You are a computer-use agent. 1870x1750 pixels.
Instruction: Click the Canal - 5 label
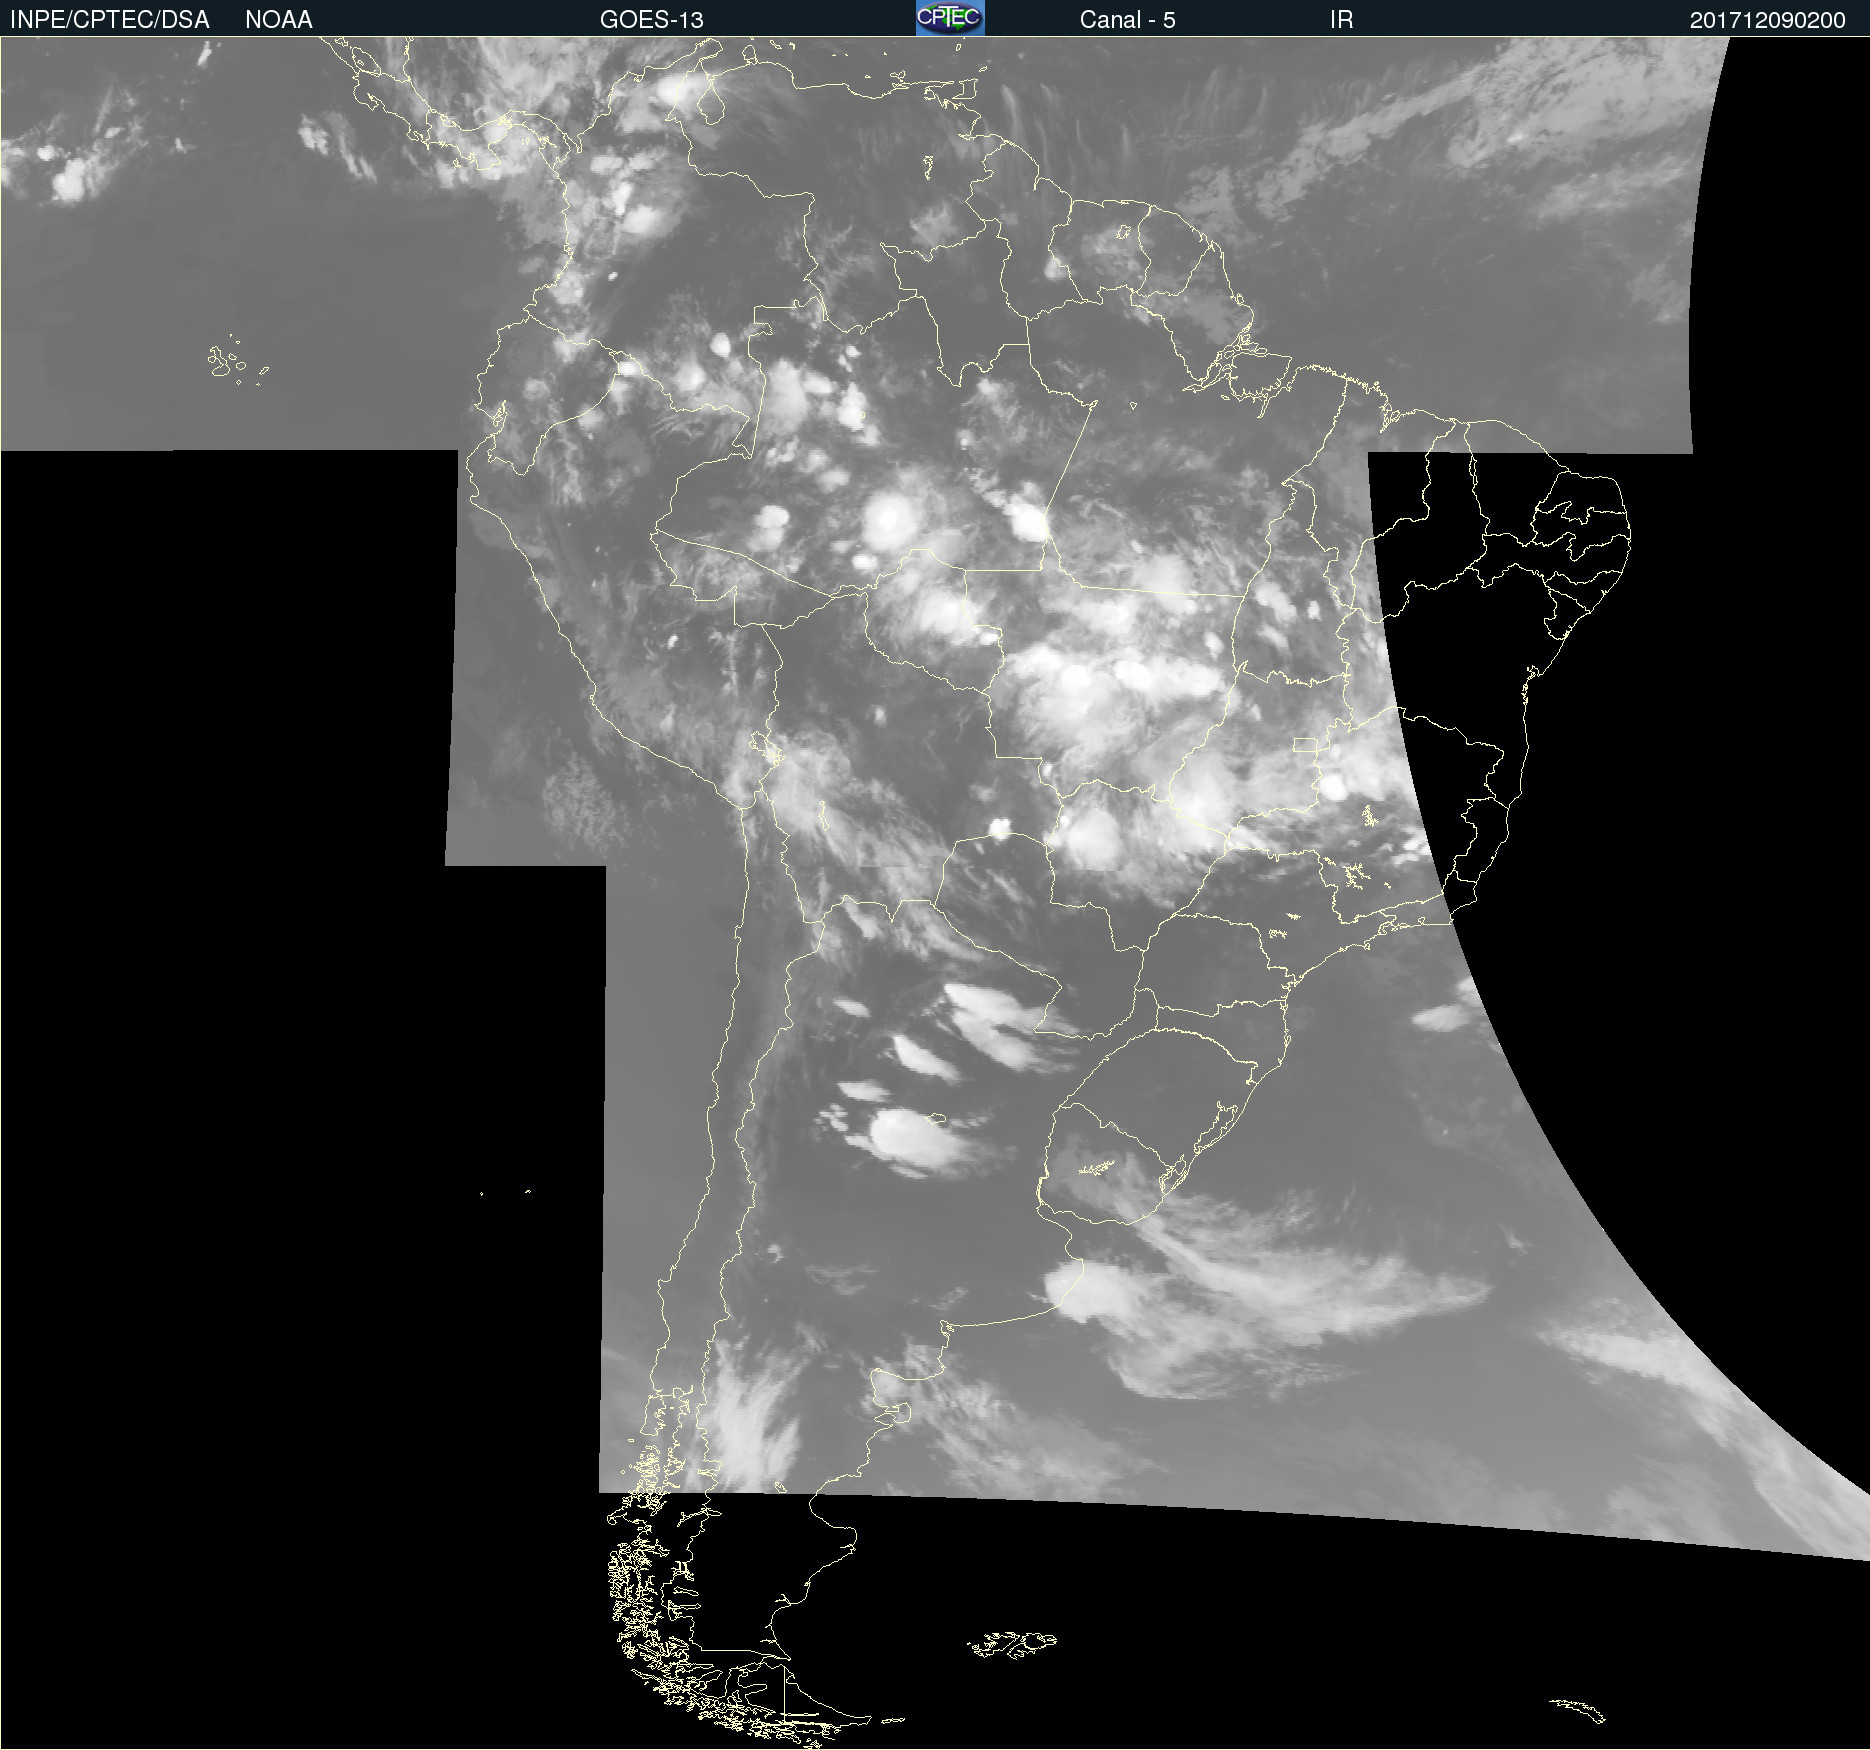[1127, 20]
